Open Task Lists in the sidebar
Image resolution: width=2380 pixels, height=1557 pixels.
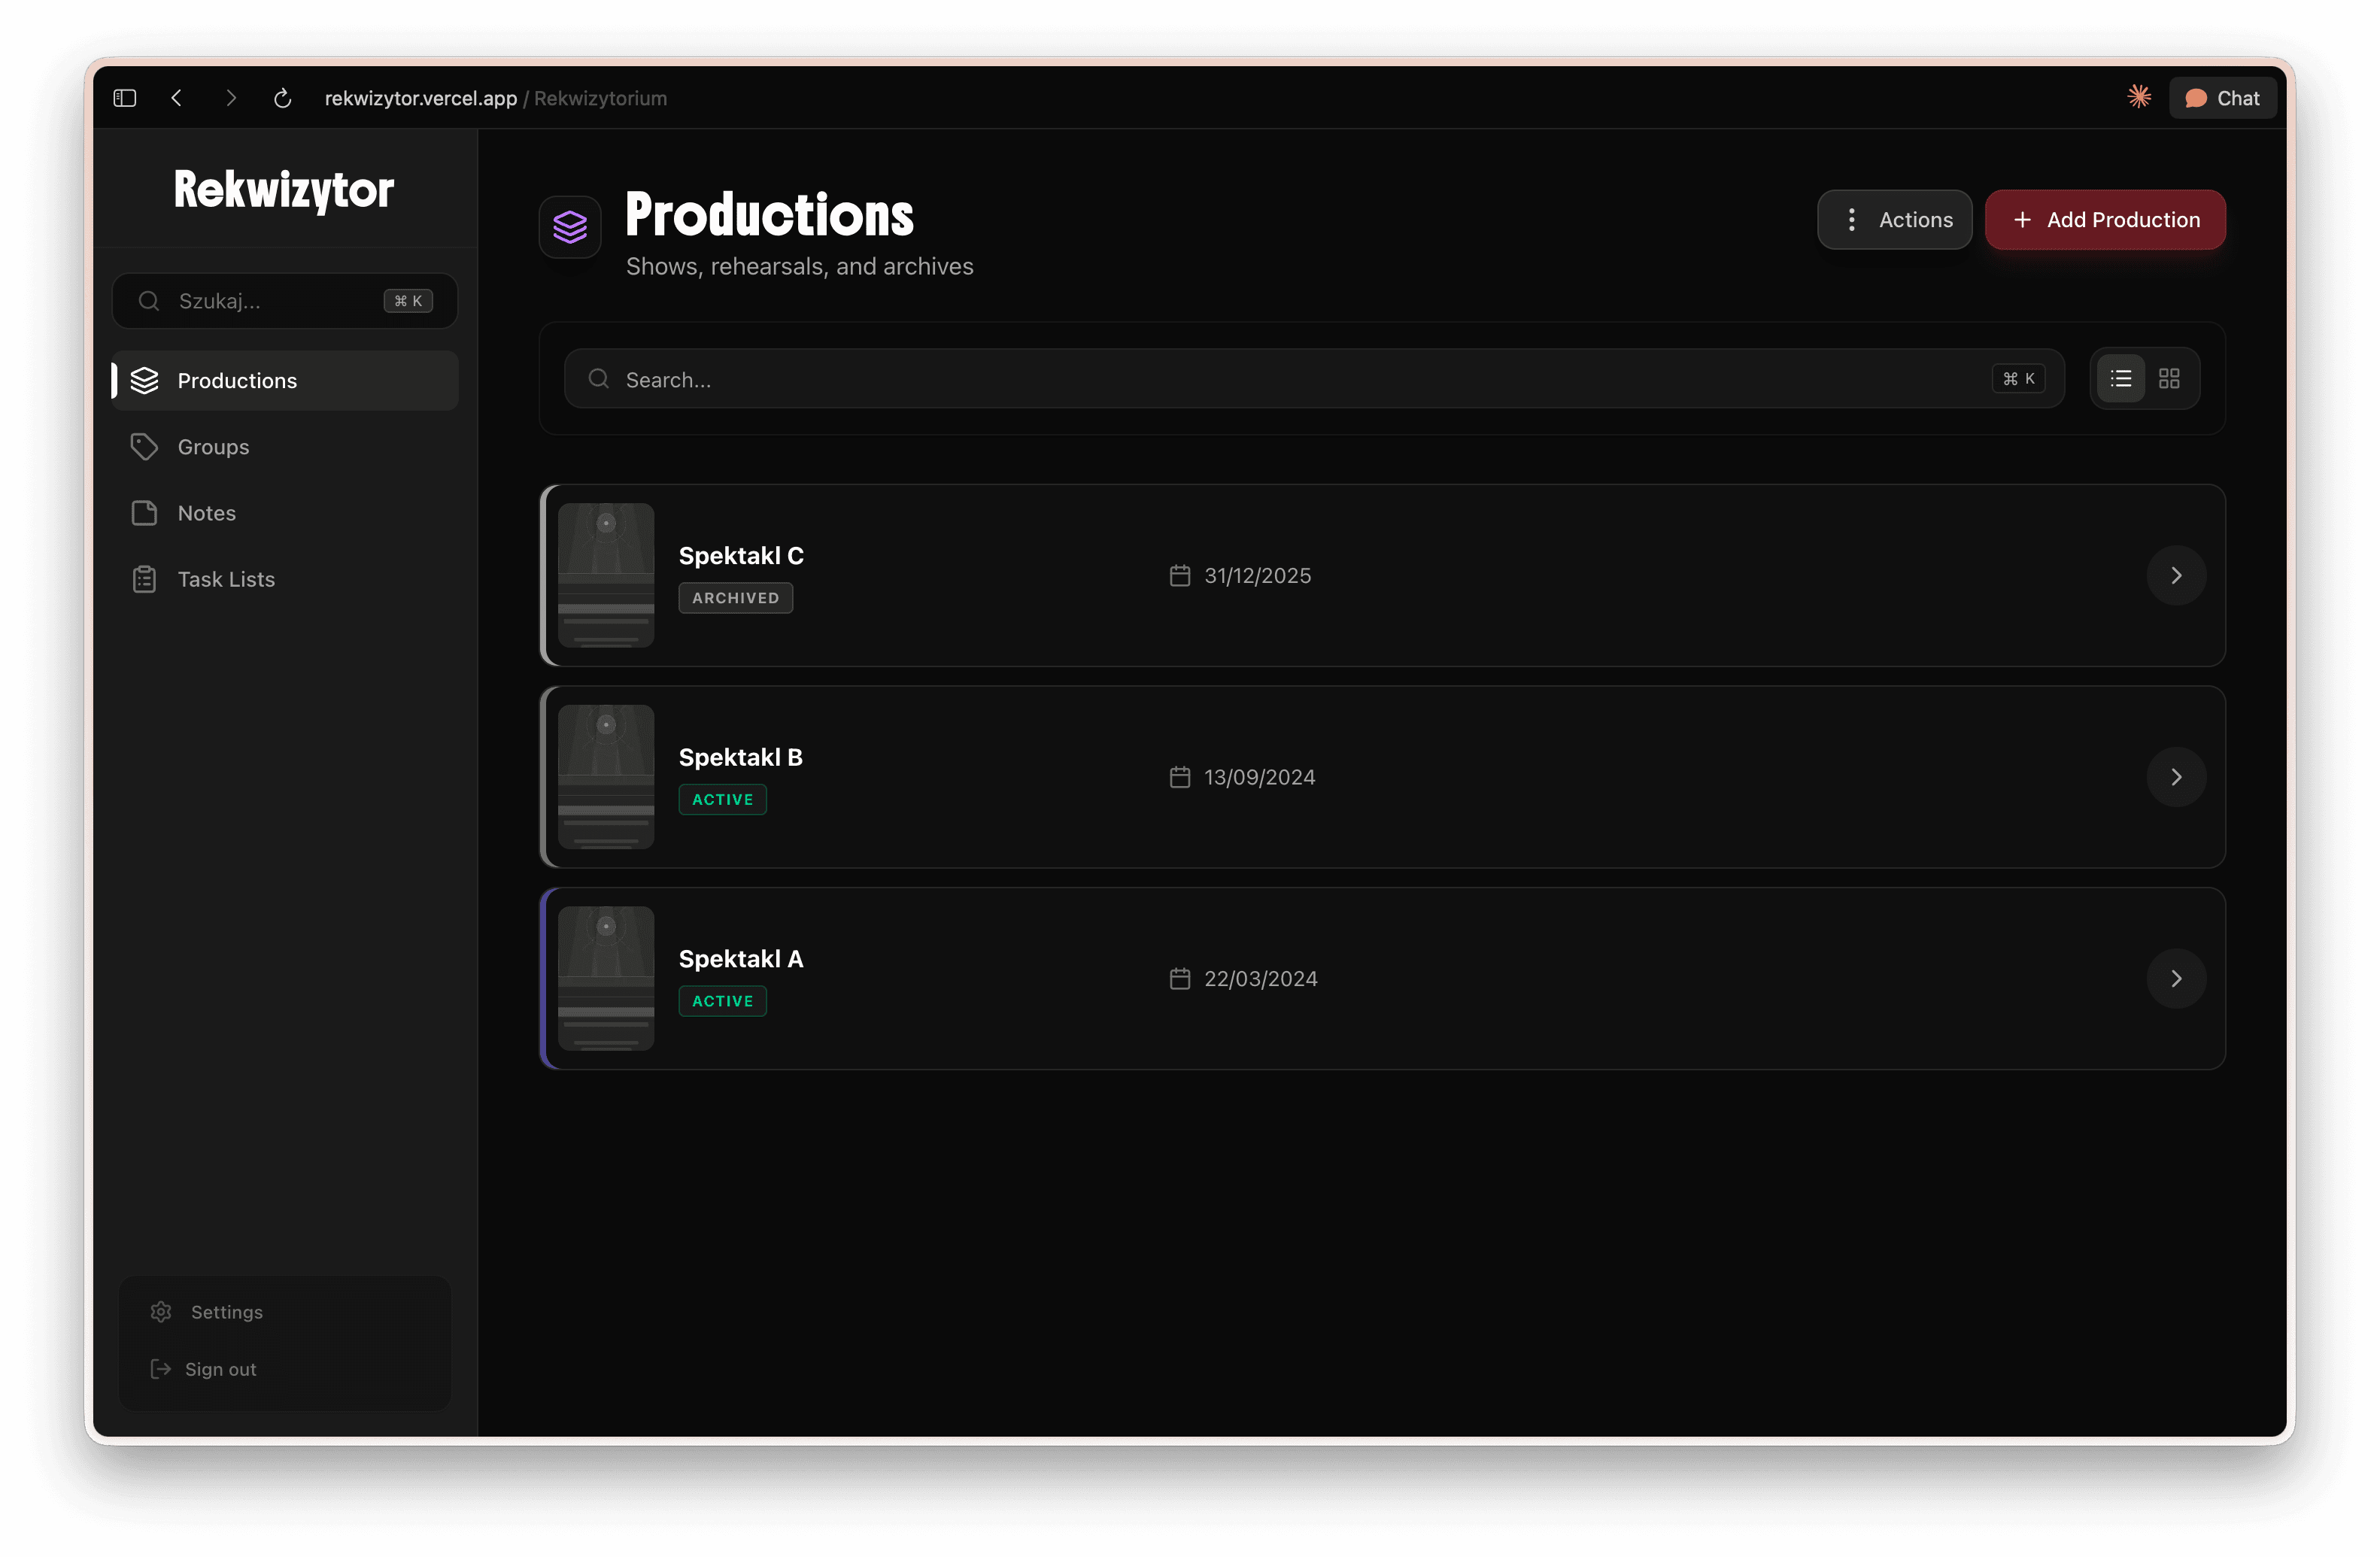pos(285,579)
